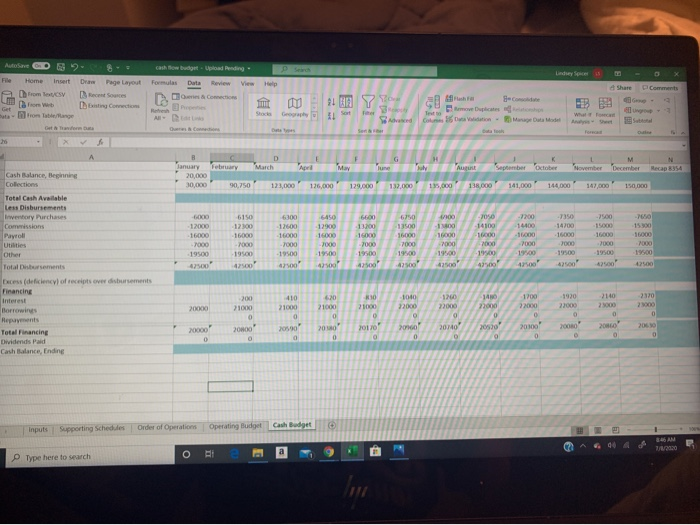Click the Comments button

(659, 88)
